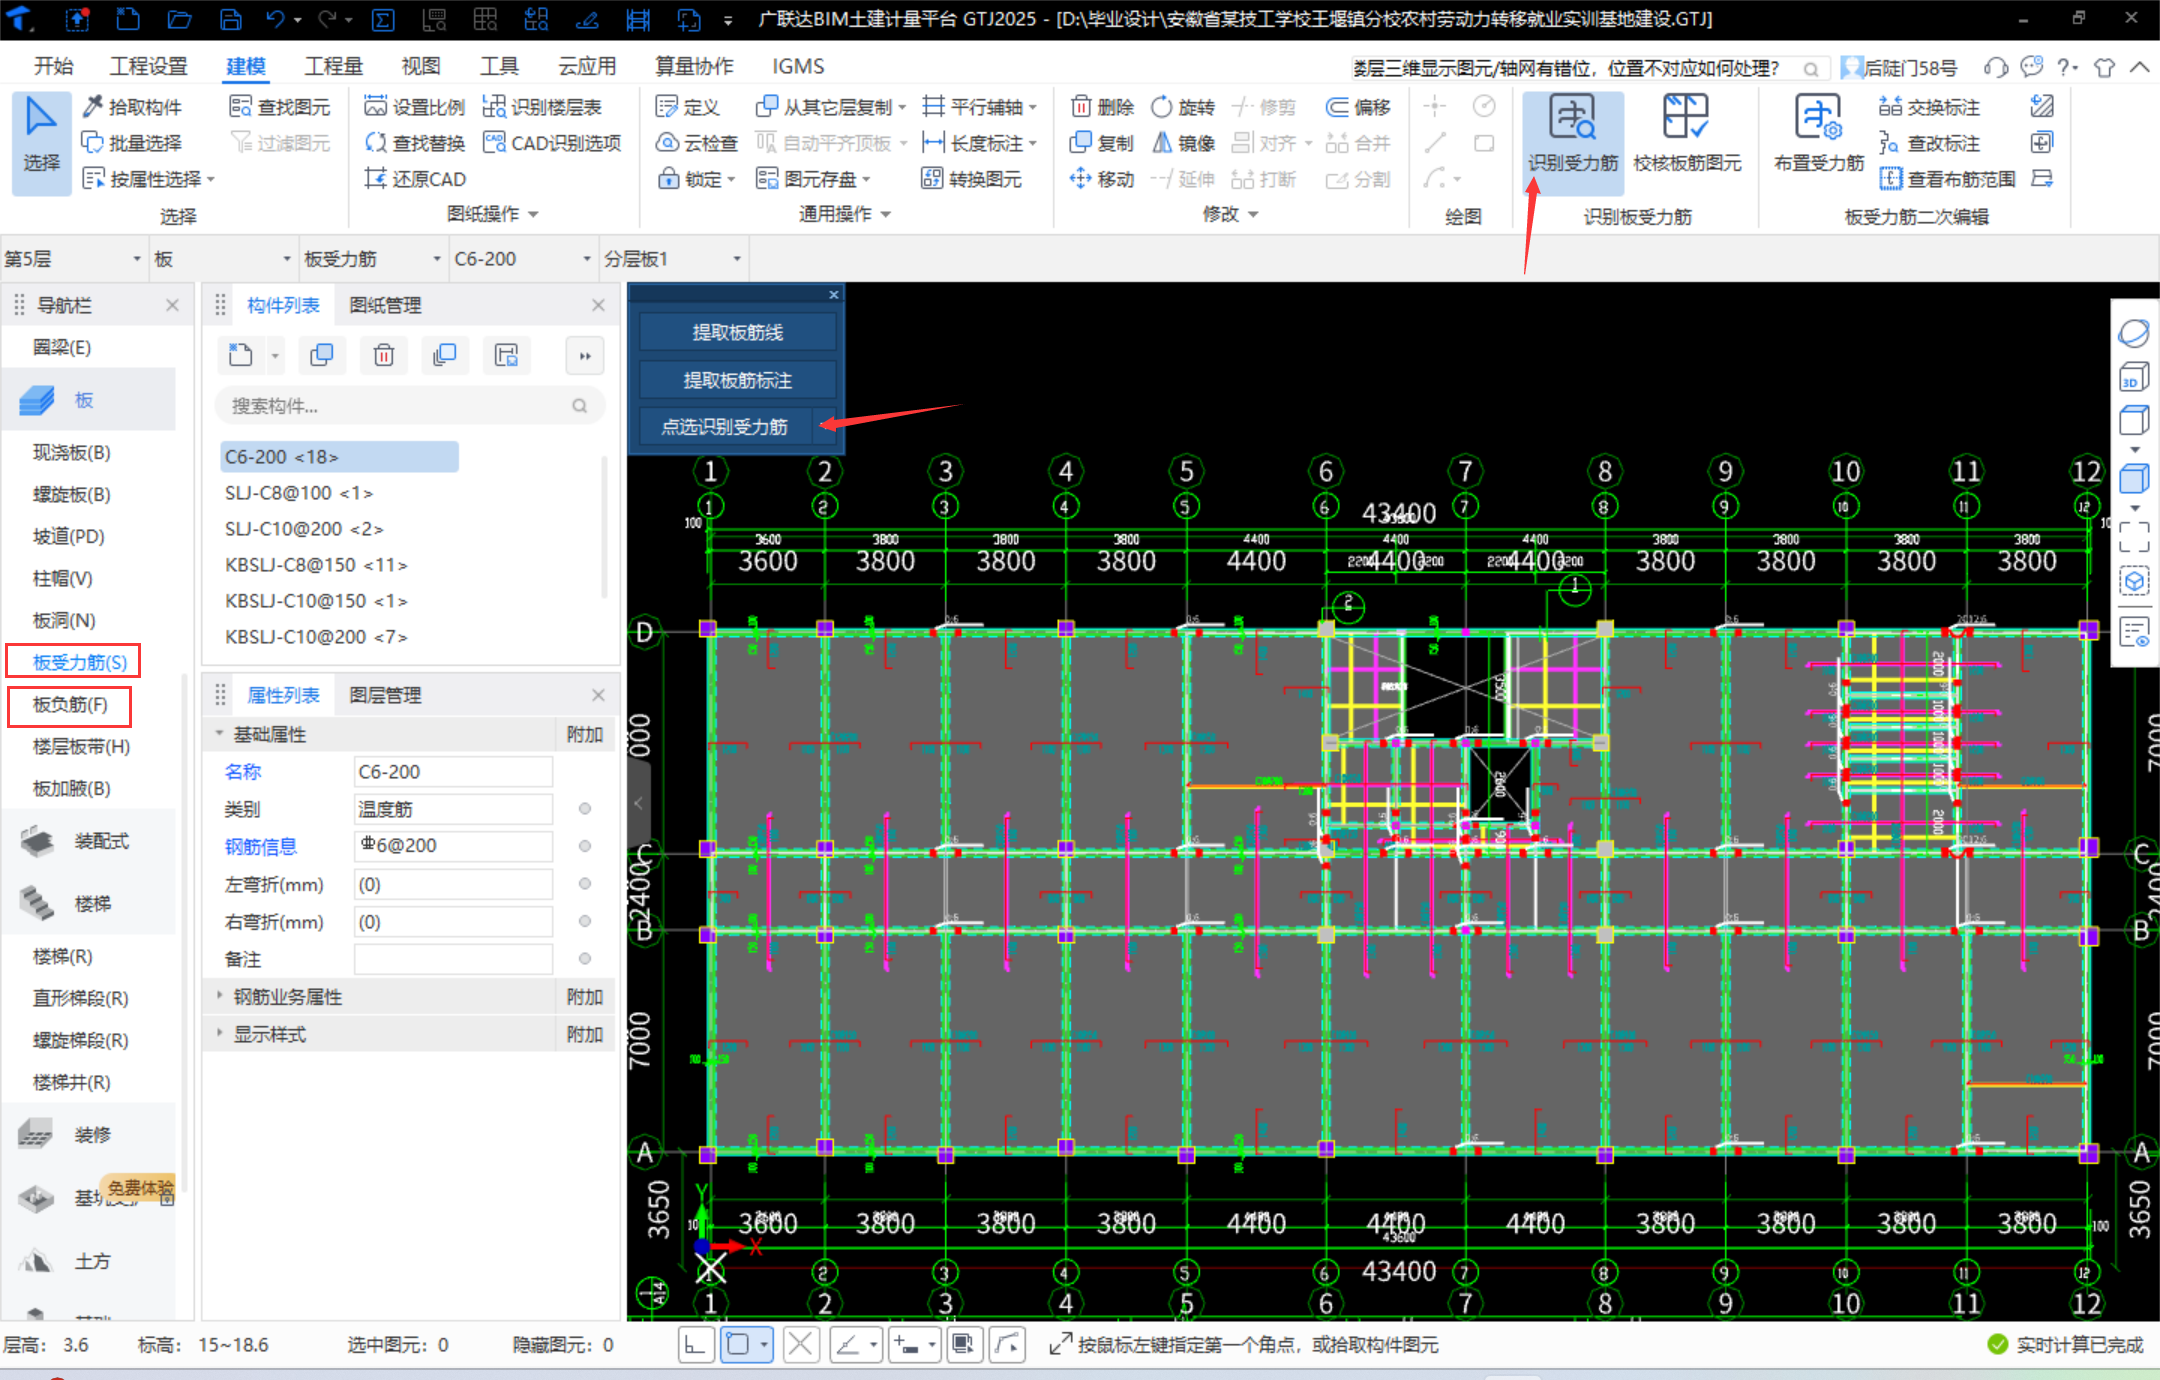Click the 云检查 tool
The width and height of the screenshot is (2160, 1380).
pyautogui.click(x=697, y=143)
